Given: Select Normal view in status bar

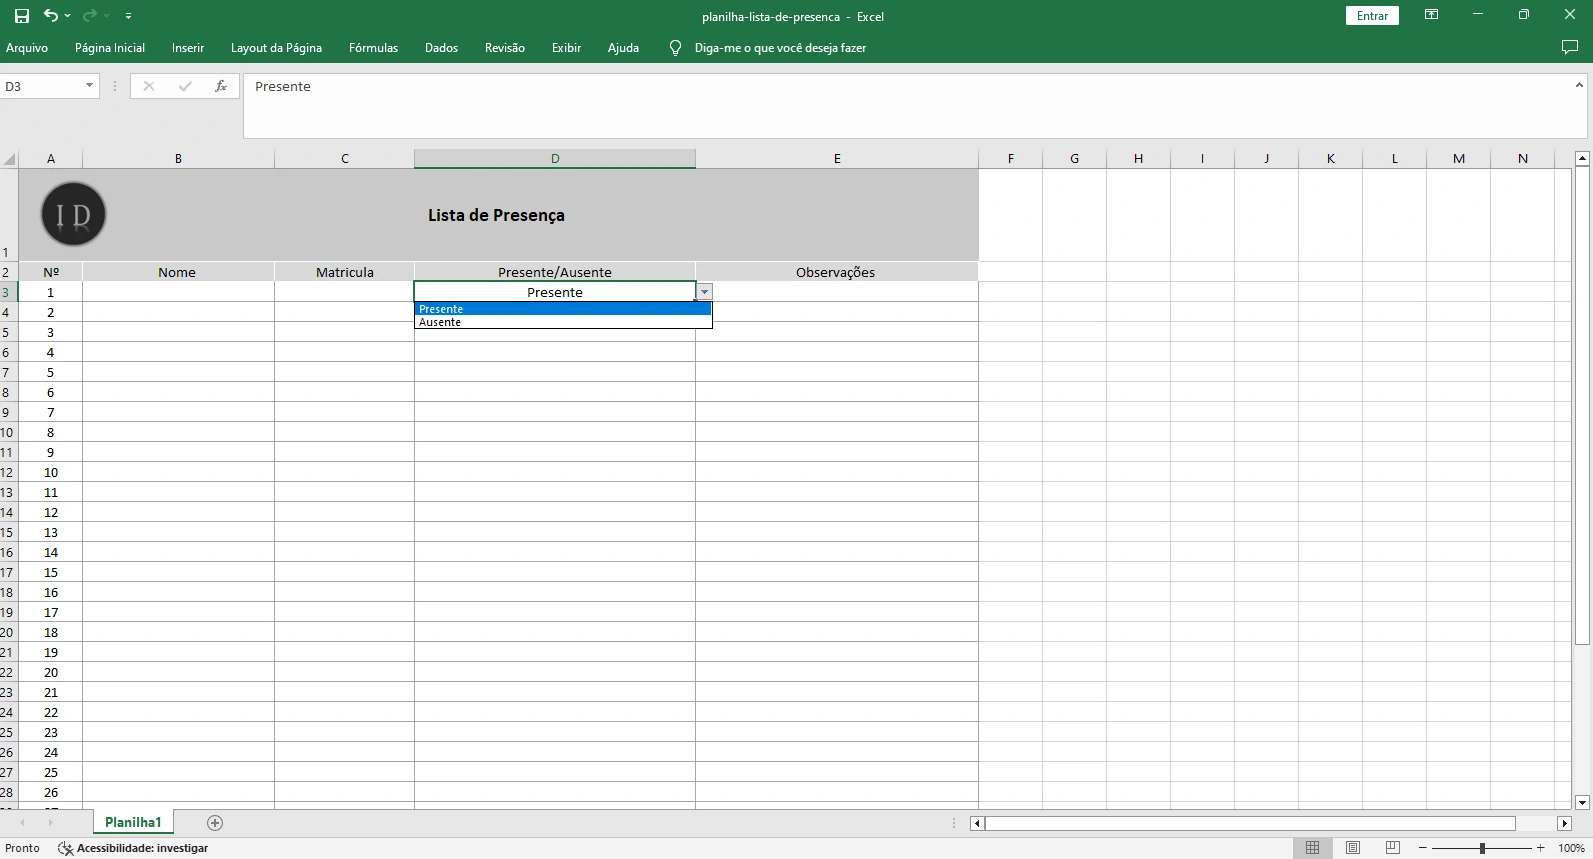Looking at the screenshot, I should point(1312,848).
